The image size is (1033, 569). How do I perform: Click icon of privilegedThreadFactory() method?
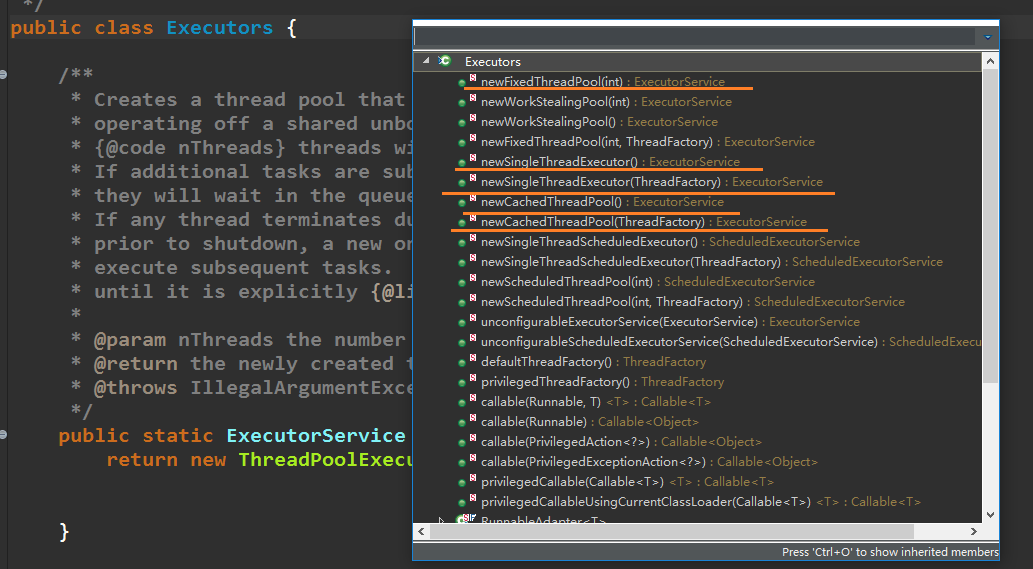click(x=466, y=381)
